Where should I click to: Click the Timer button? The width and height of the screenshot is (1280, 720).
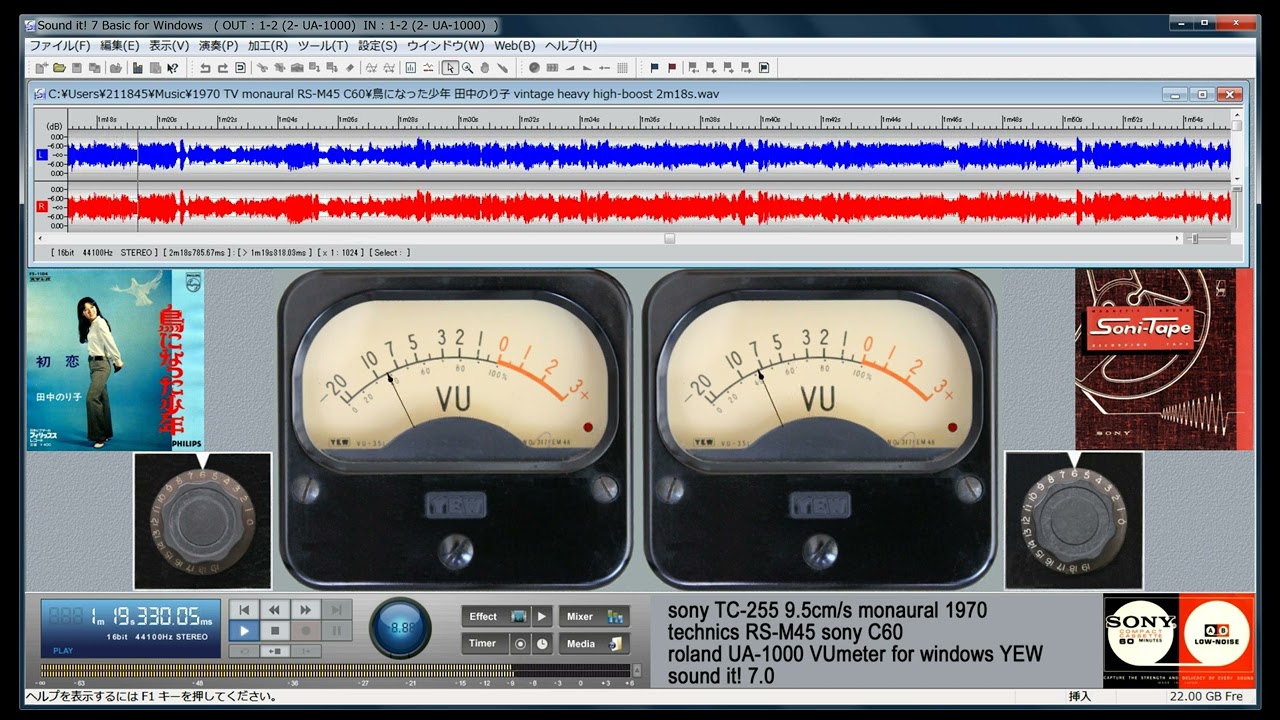coord(485,644)
